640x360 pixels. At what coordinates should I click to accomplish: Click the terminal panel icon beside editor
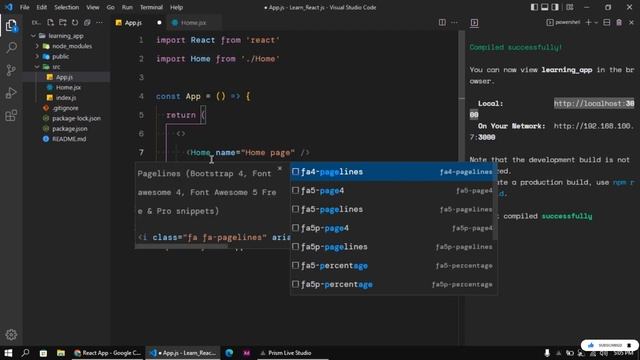click(x=474, y=22)
